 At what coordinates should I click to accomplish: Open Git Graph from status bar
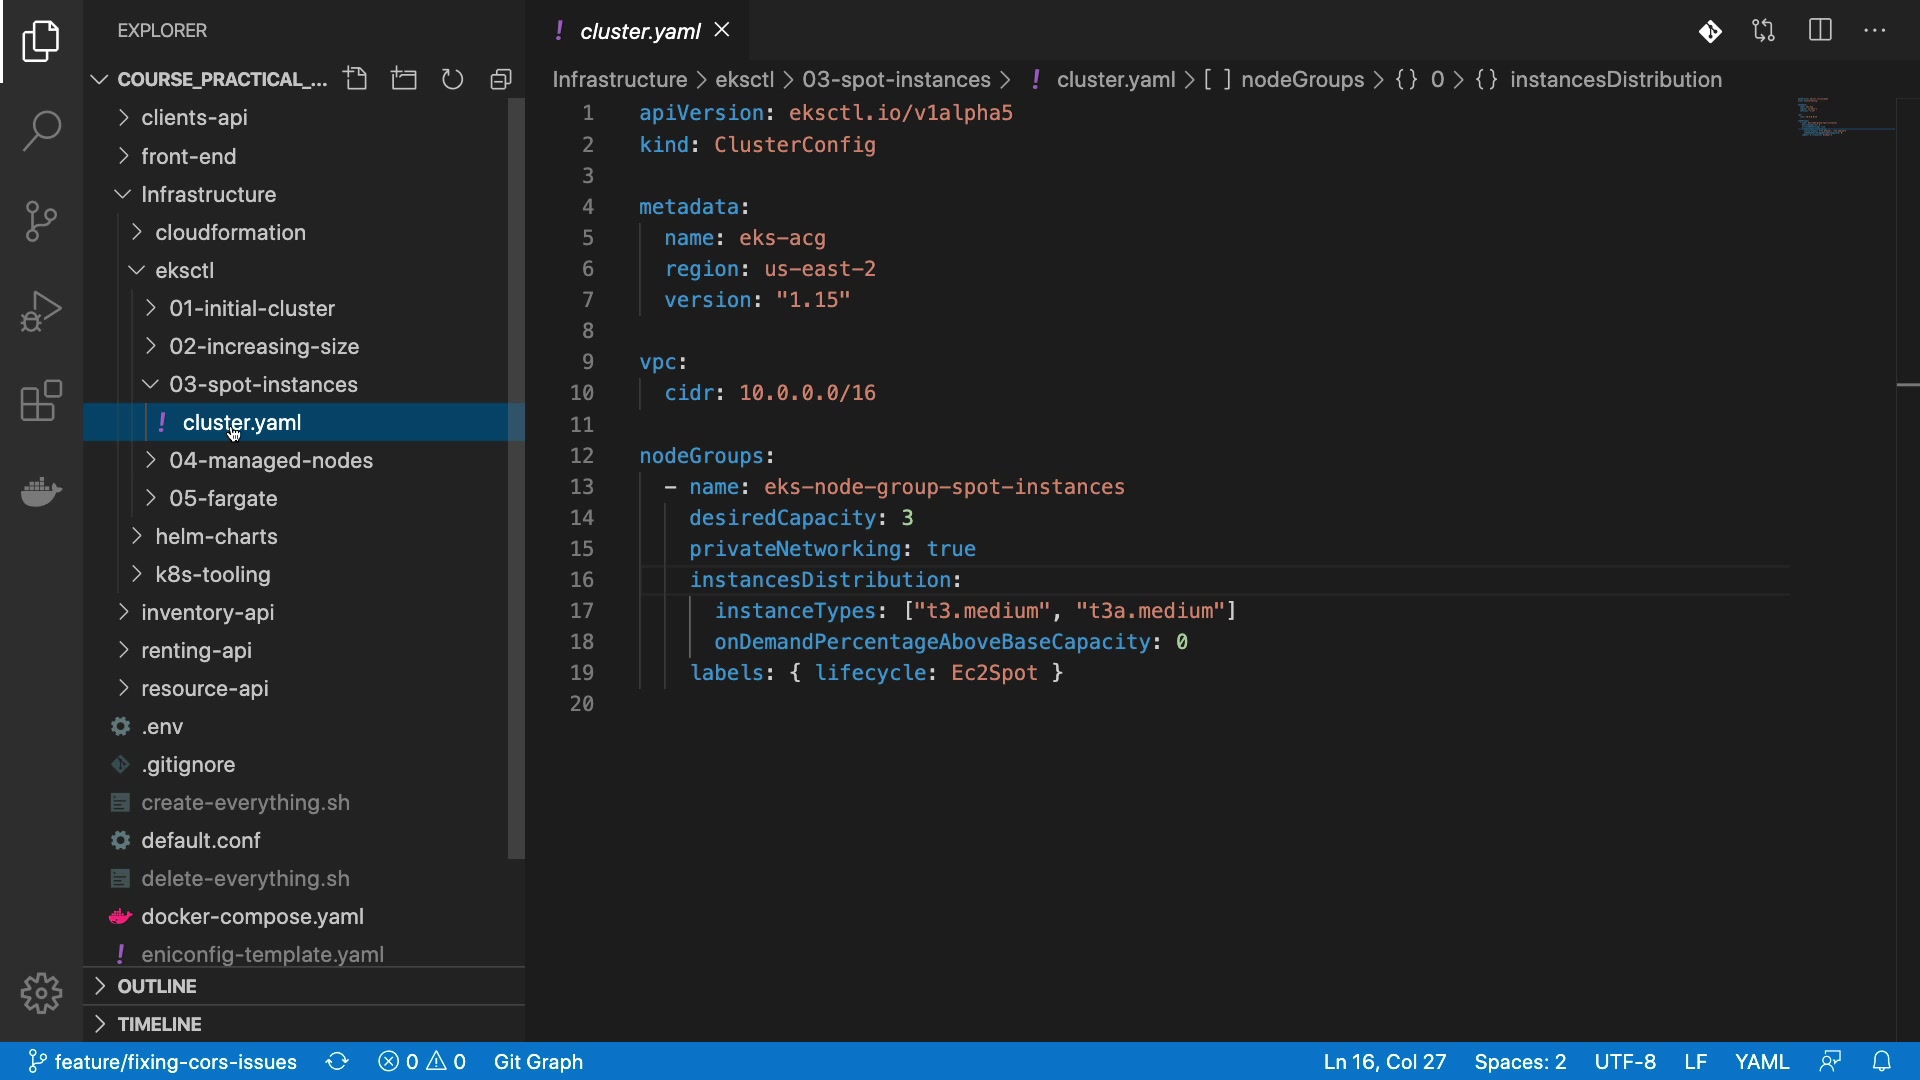(x=538, y=1062)
